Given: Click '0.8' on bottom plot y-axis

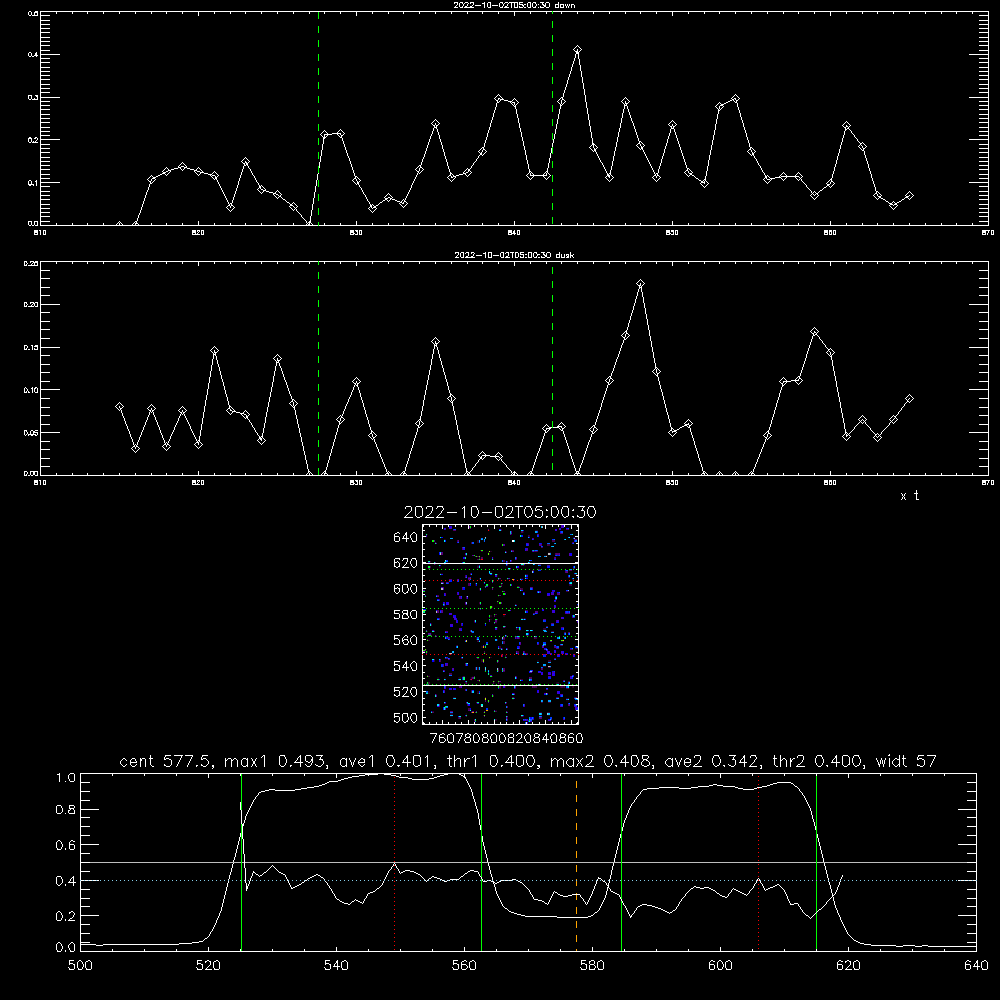Looking at the screenshot, I should (x=66, y=810).
